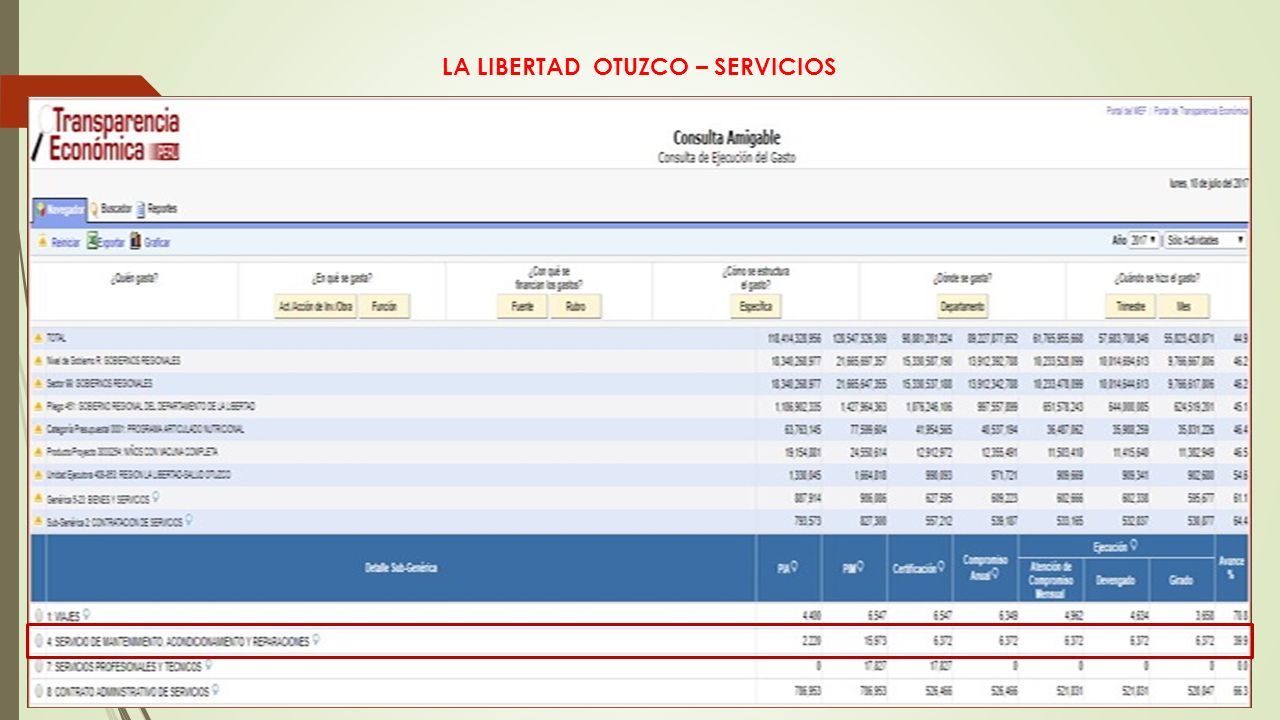Image resolution: width=1280 pixels, height=720 pixels.
Task: Select the radio button for 1: VIAJES
Action: tap(39, 615)
